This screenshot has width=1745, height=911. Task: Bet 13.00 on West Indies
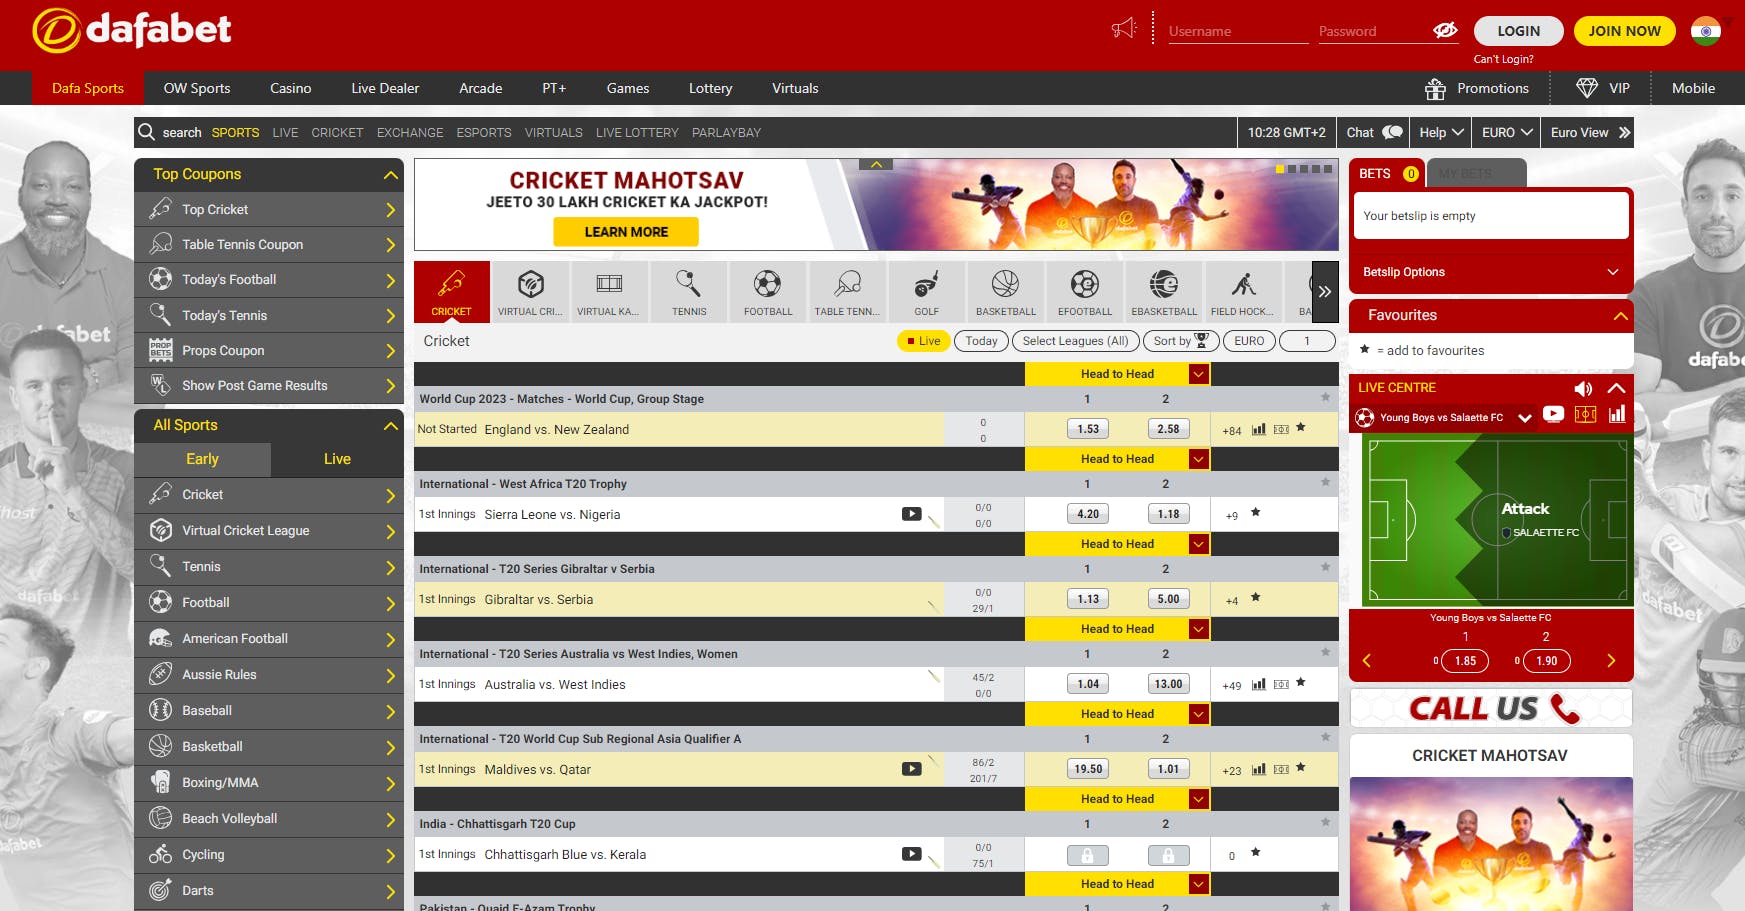pos(1168,684)
